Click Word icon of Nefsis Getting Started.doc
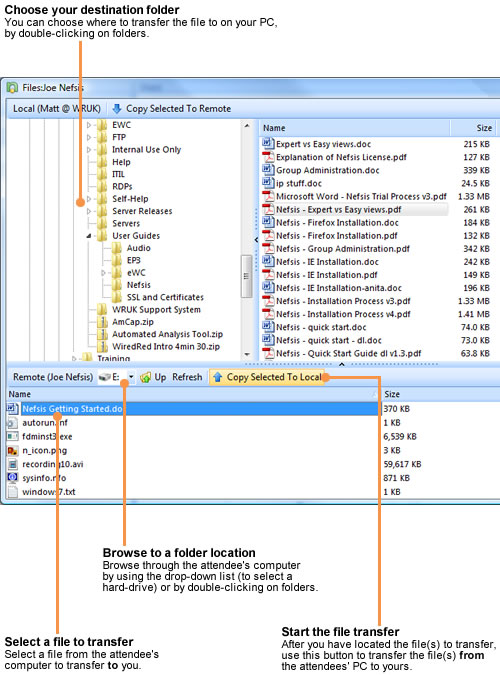This screenshot has width=500, height=675. tap(12, 409)
